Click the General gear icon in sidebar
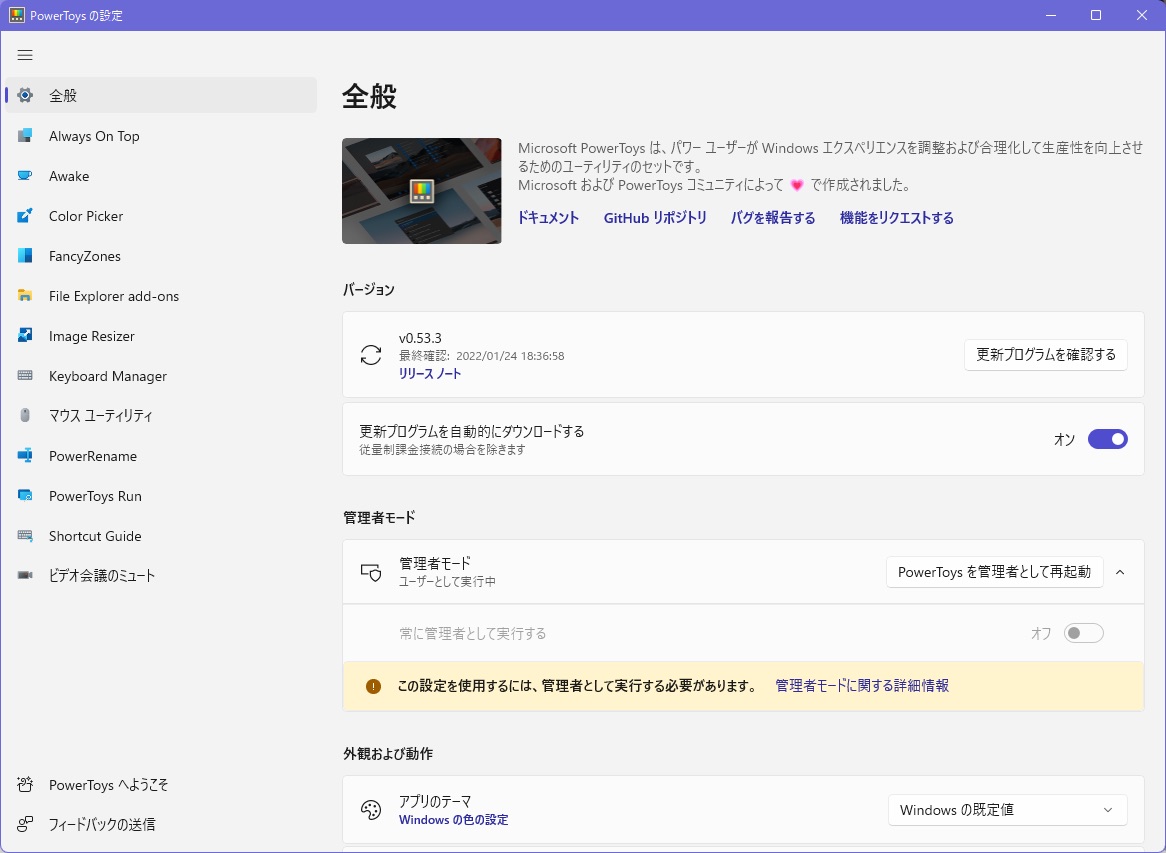Screen dimensions: 1166x853 coord(25,95)
